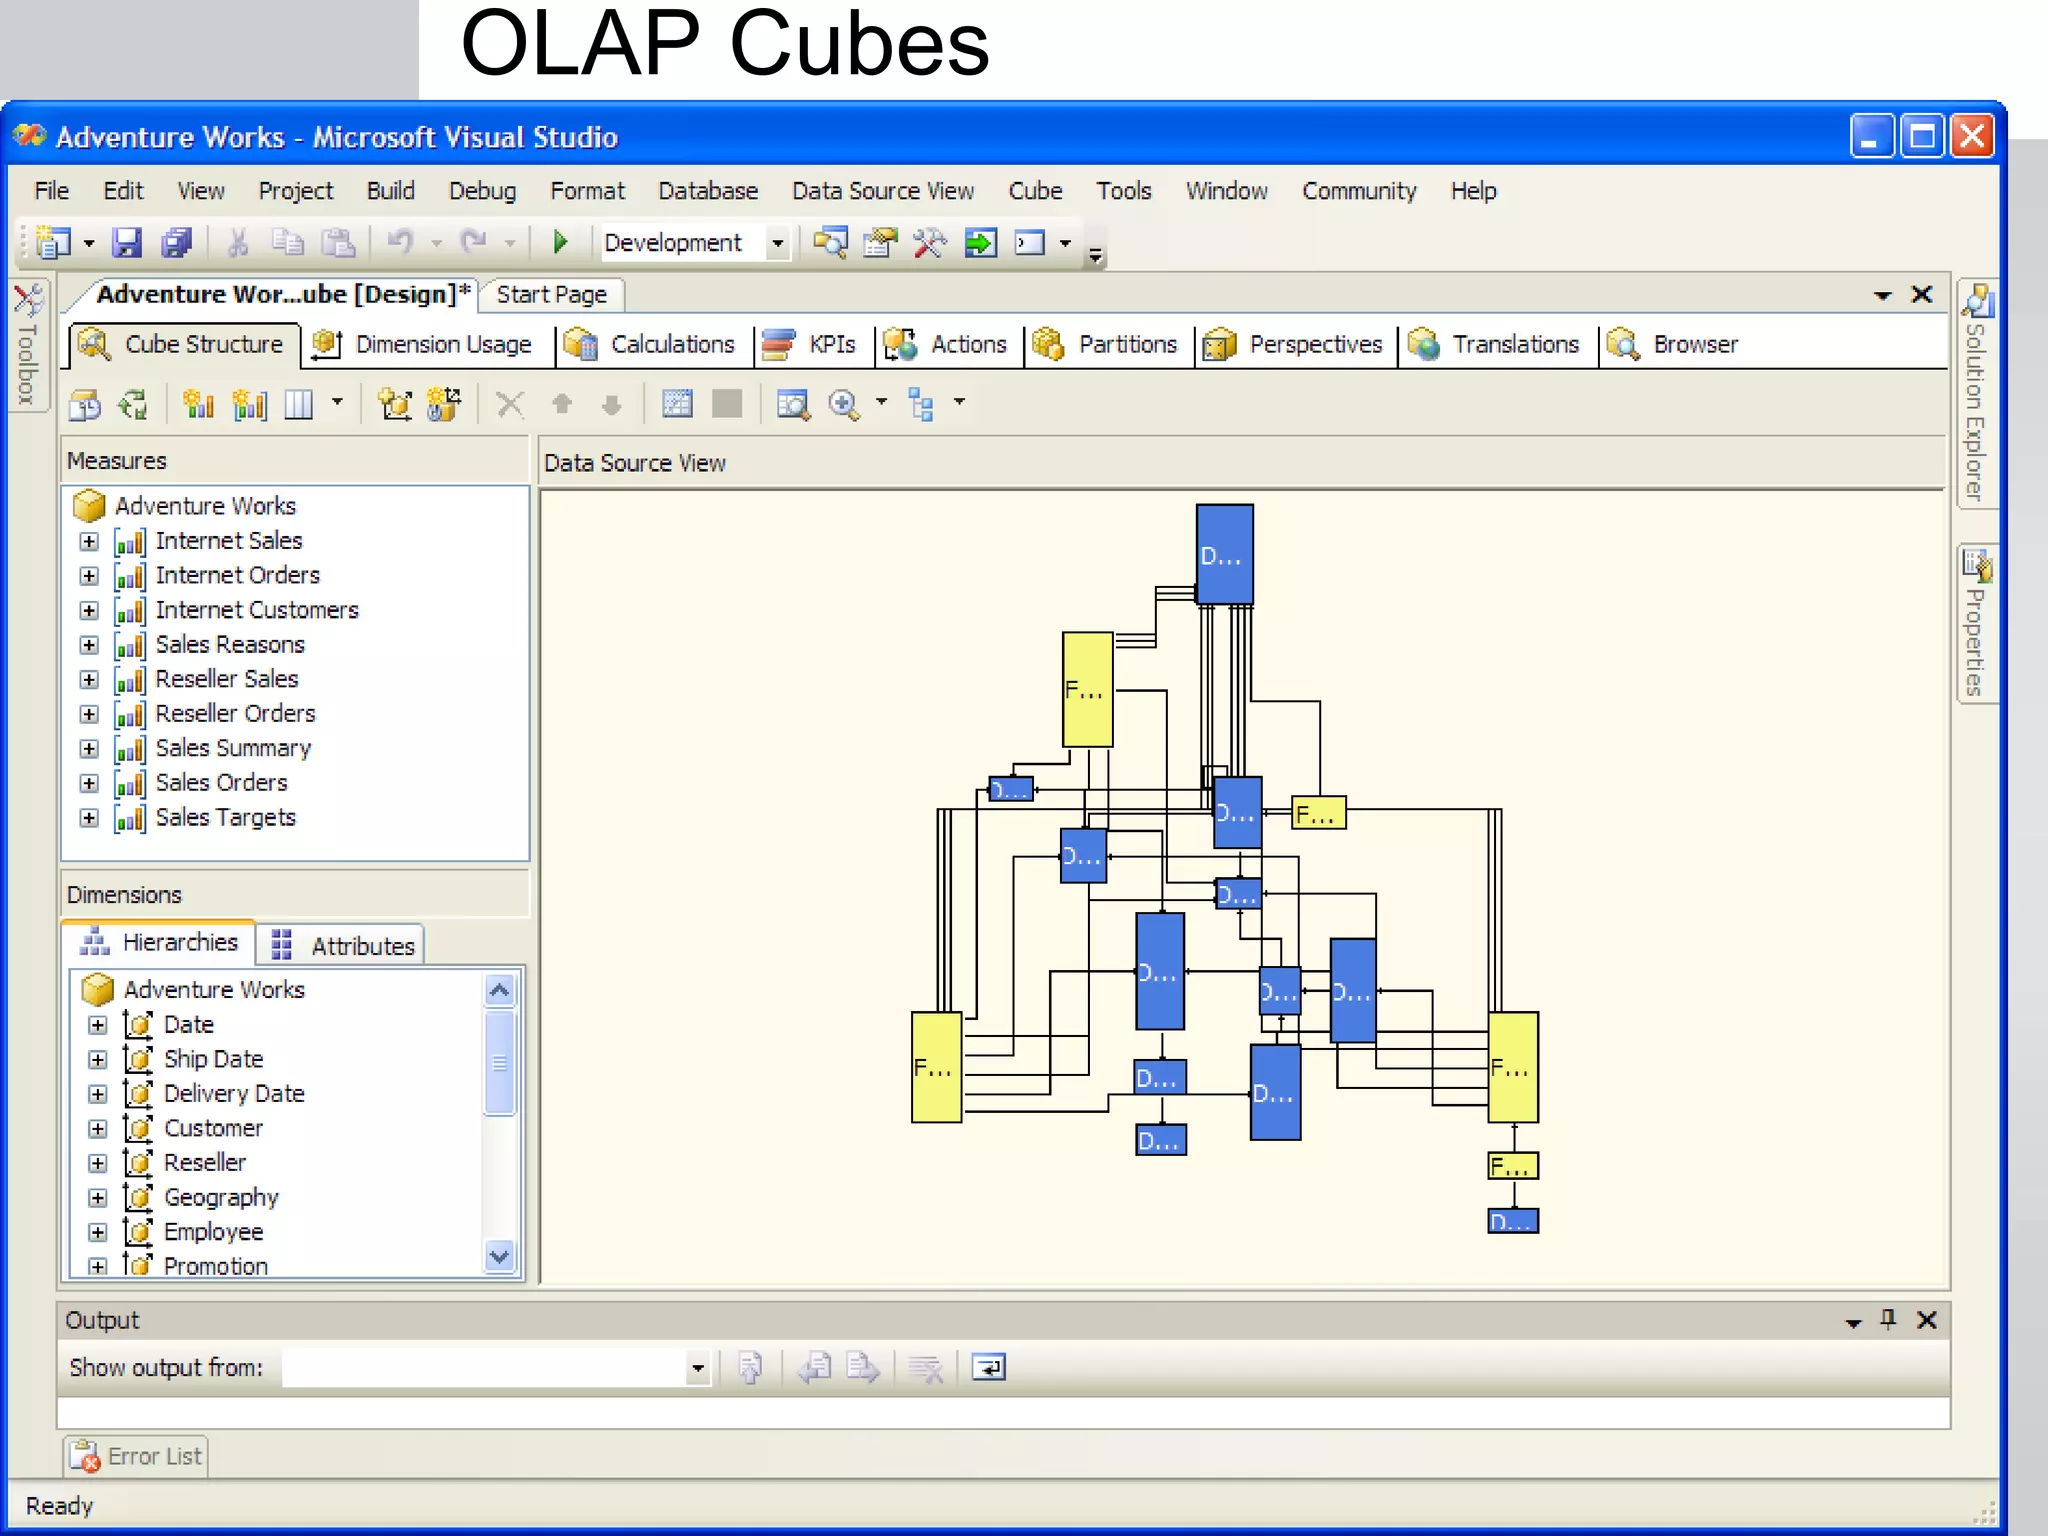Toggle Output window auto-hide pin
This screenshot has width=2048, height=1536.
1888,1320
